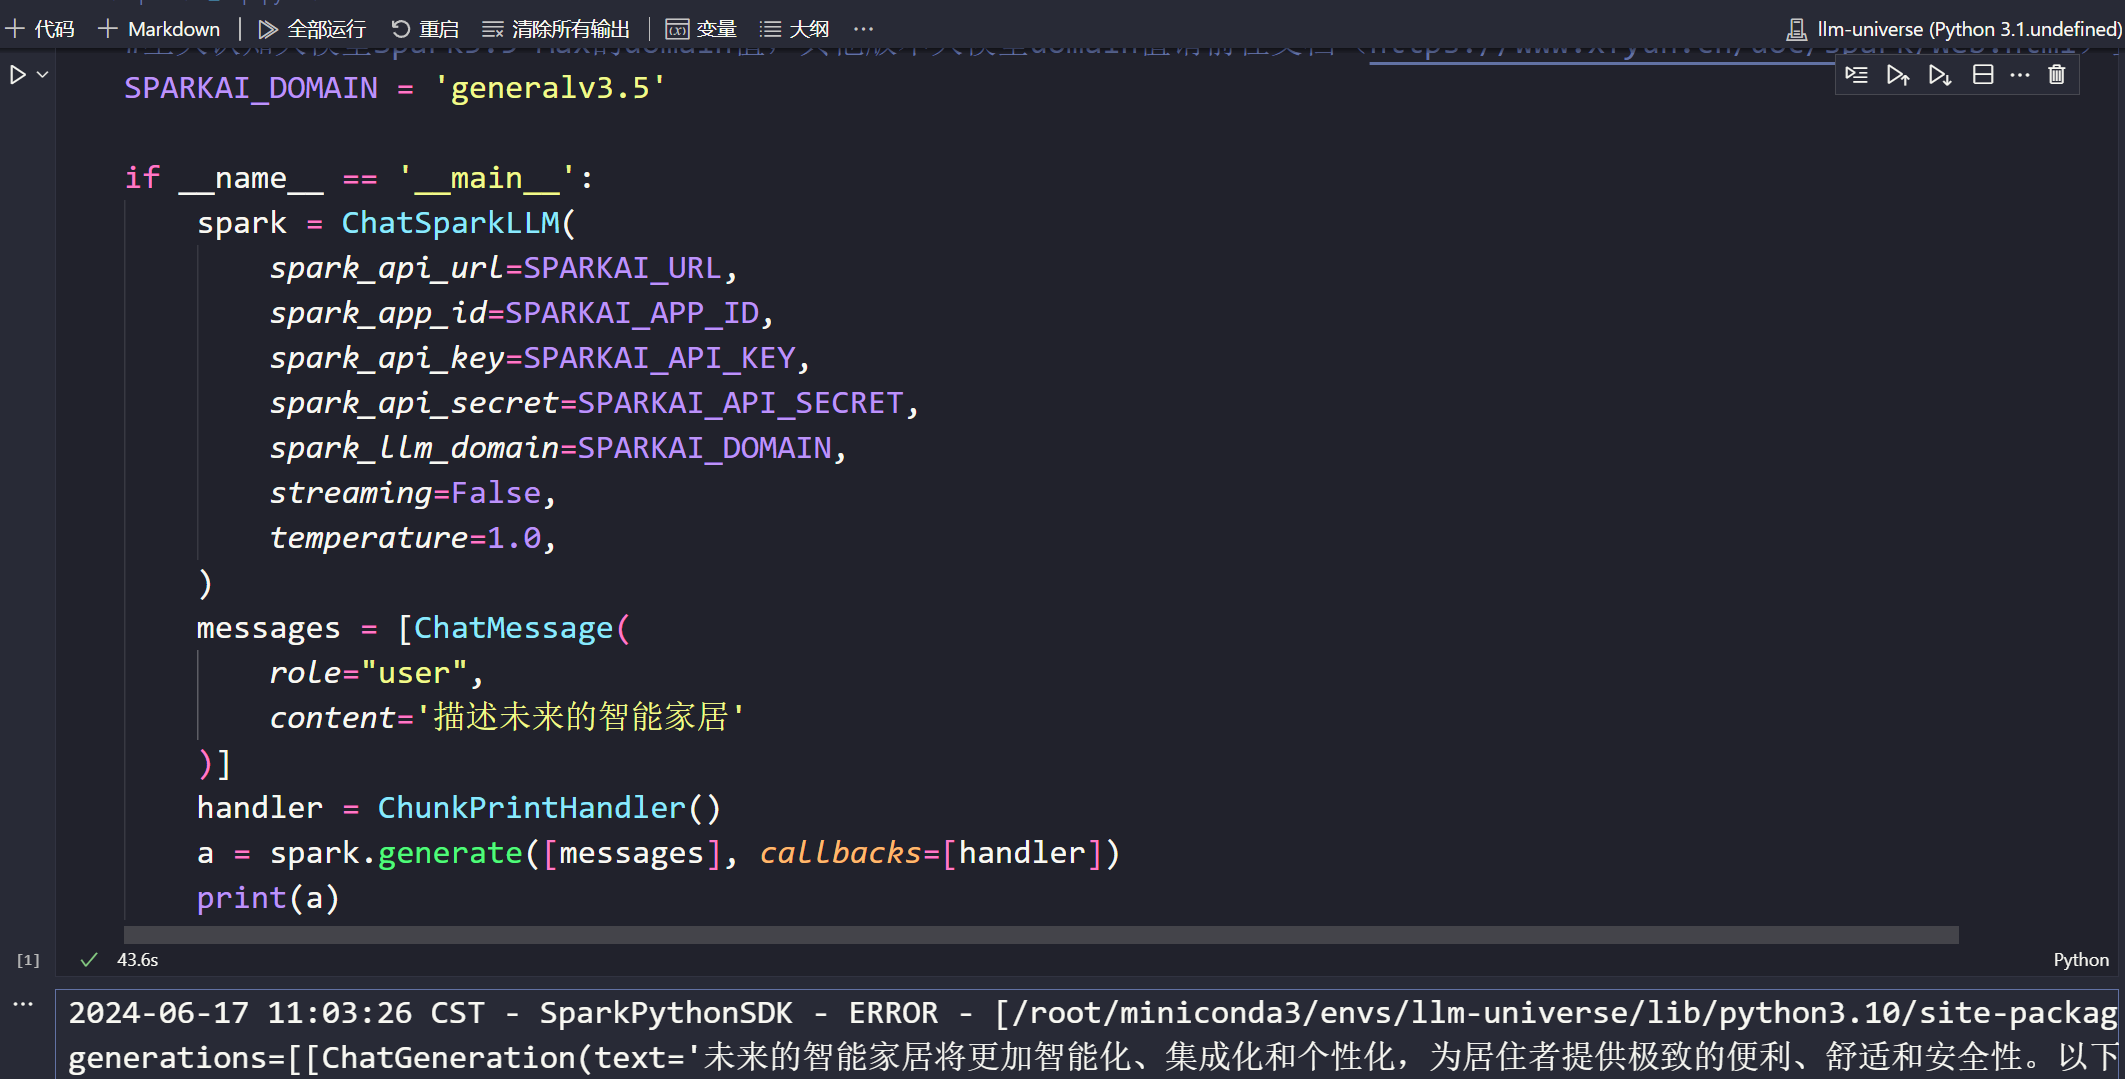Execute cells above this cell
Viewport: 2125px width, 1079px height.
[x=1898, y=75]
